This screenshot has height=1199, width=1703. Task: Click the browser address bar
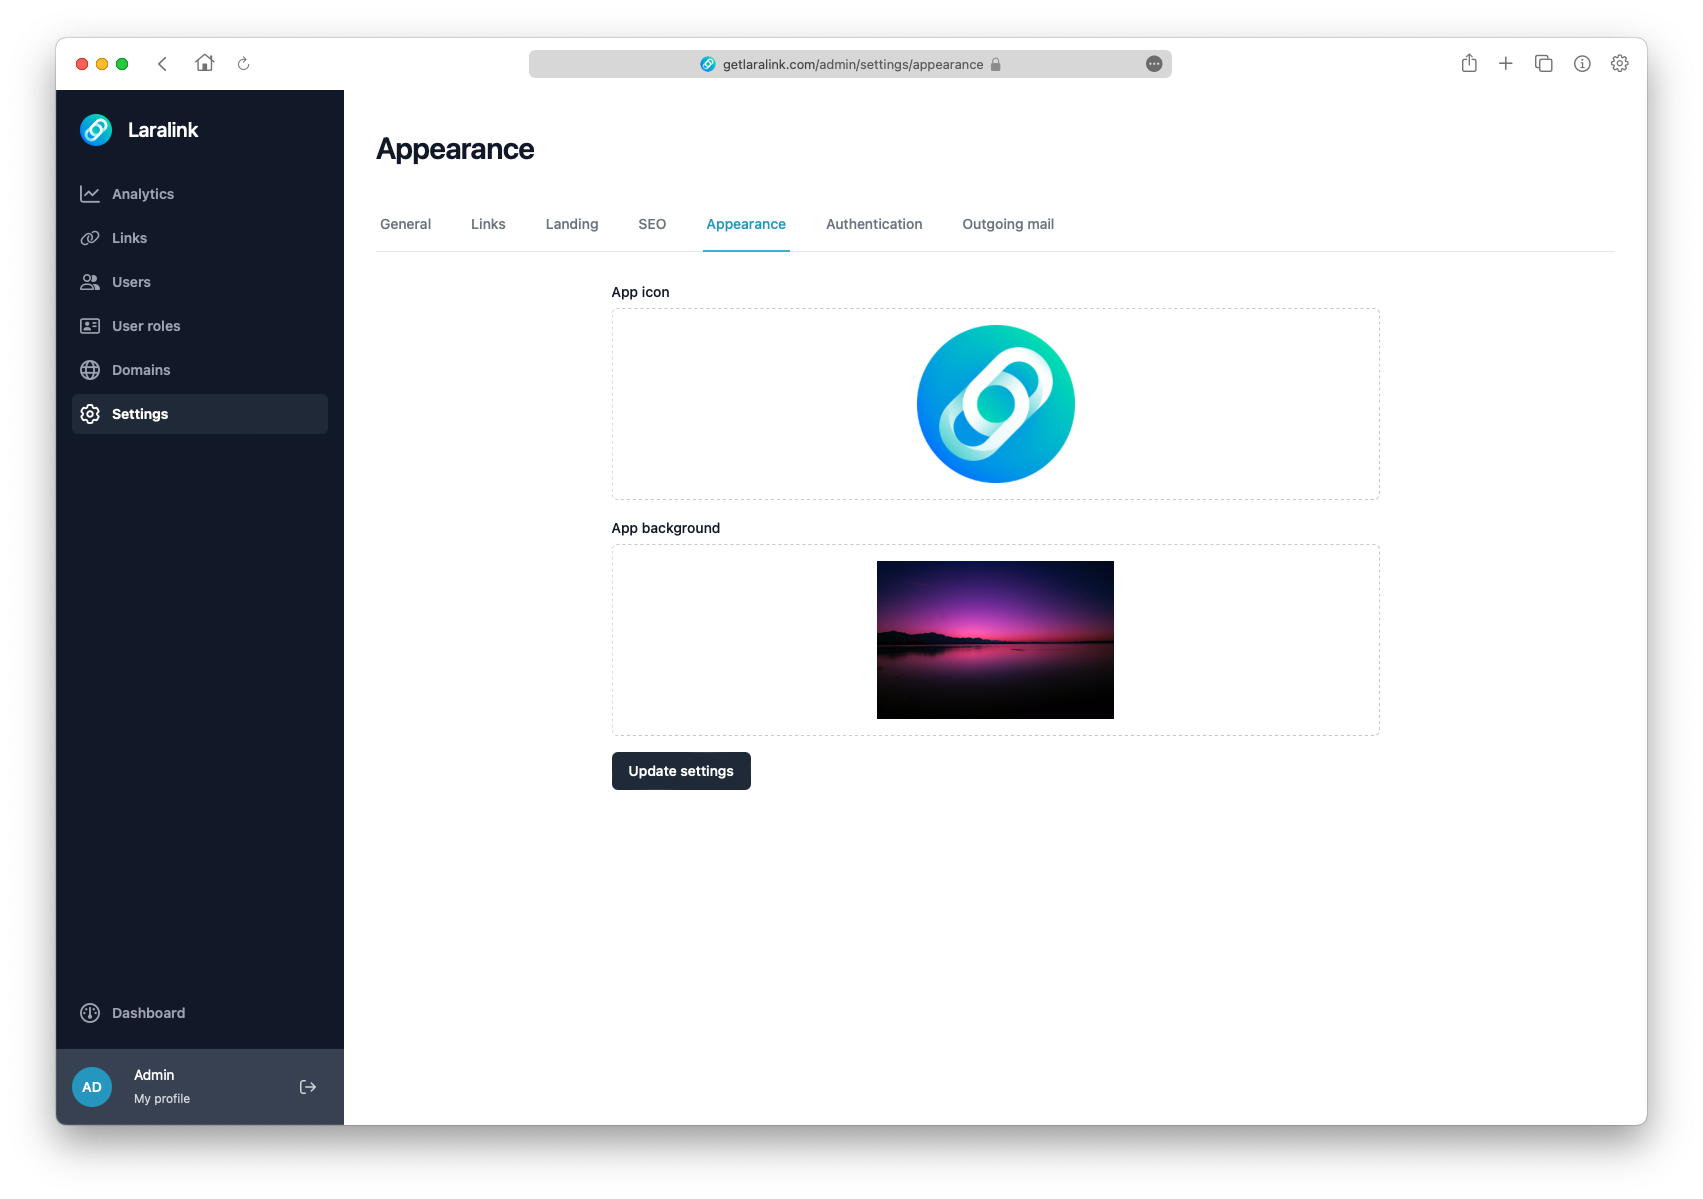coord(850,64)
